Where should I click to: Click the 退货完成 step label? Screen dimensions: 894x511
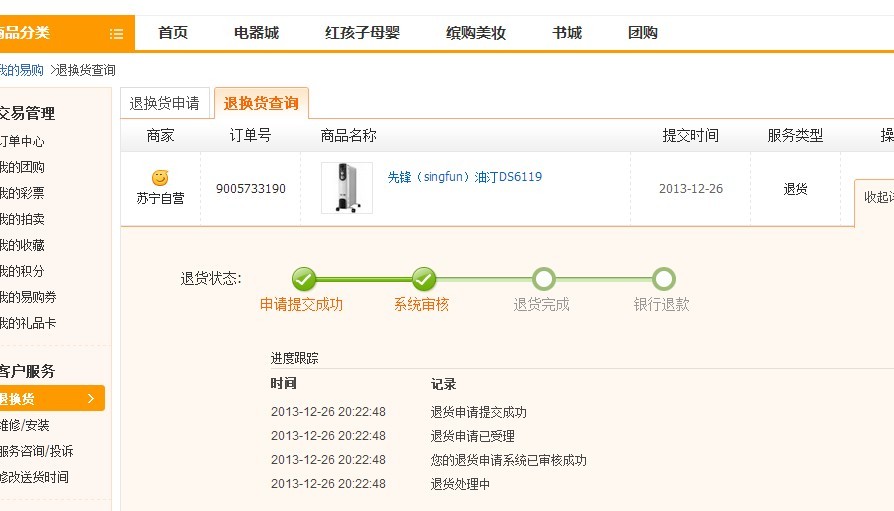coord(542,305)
